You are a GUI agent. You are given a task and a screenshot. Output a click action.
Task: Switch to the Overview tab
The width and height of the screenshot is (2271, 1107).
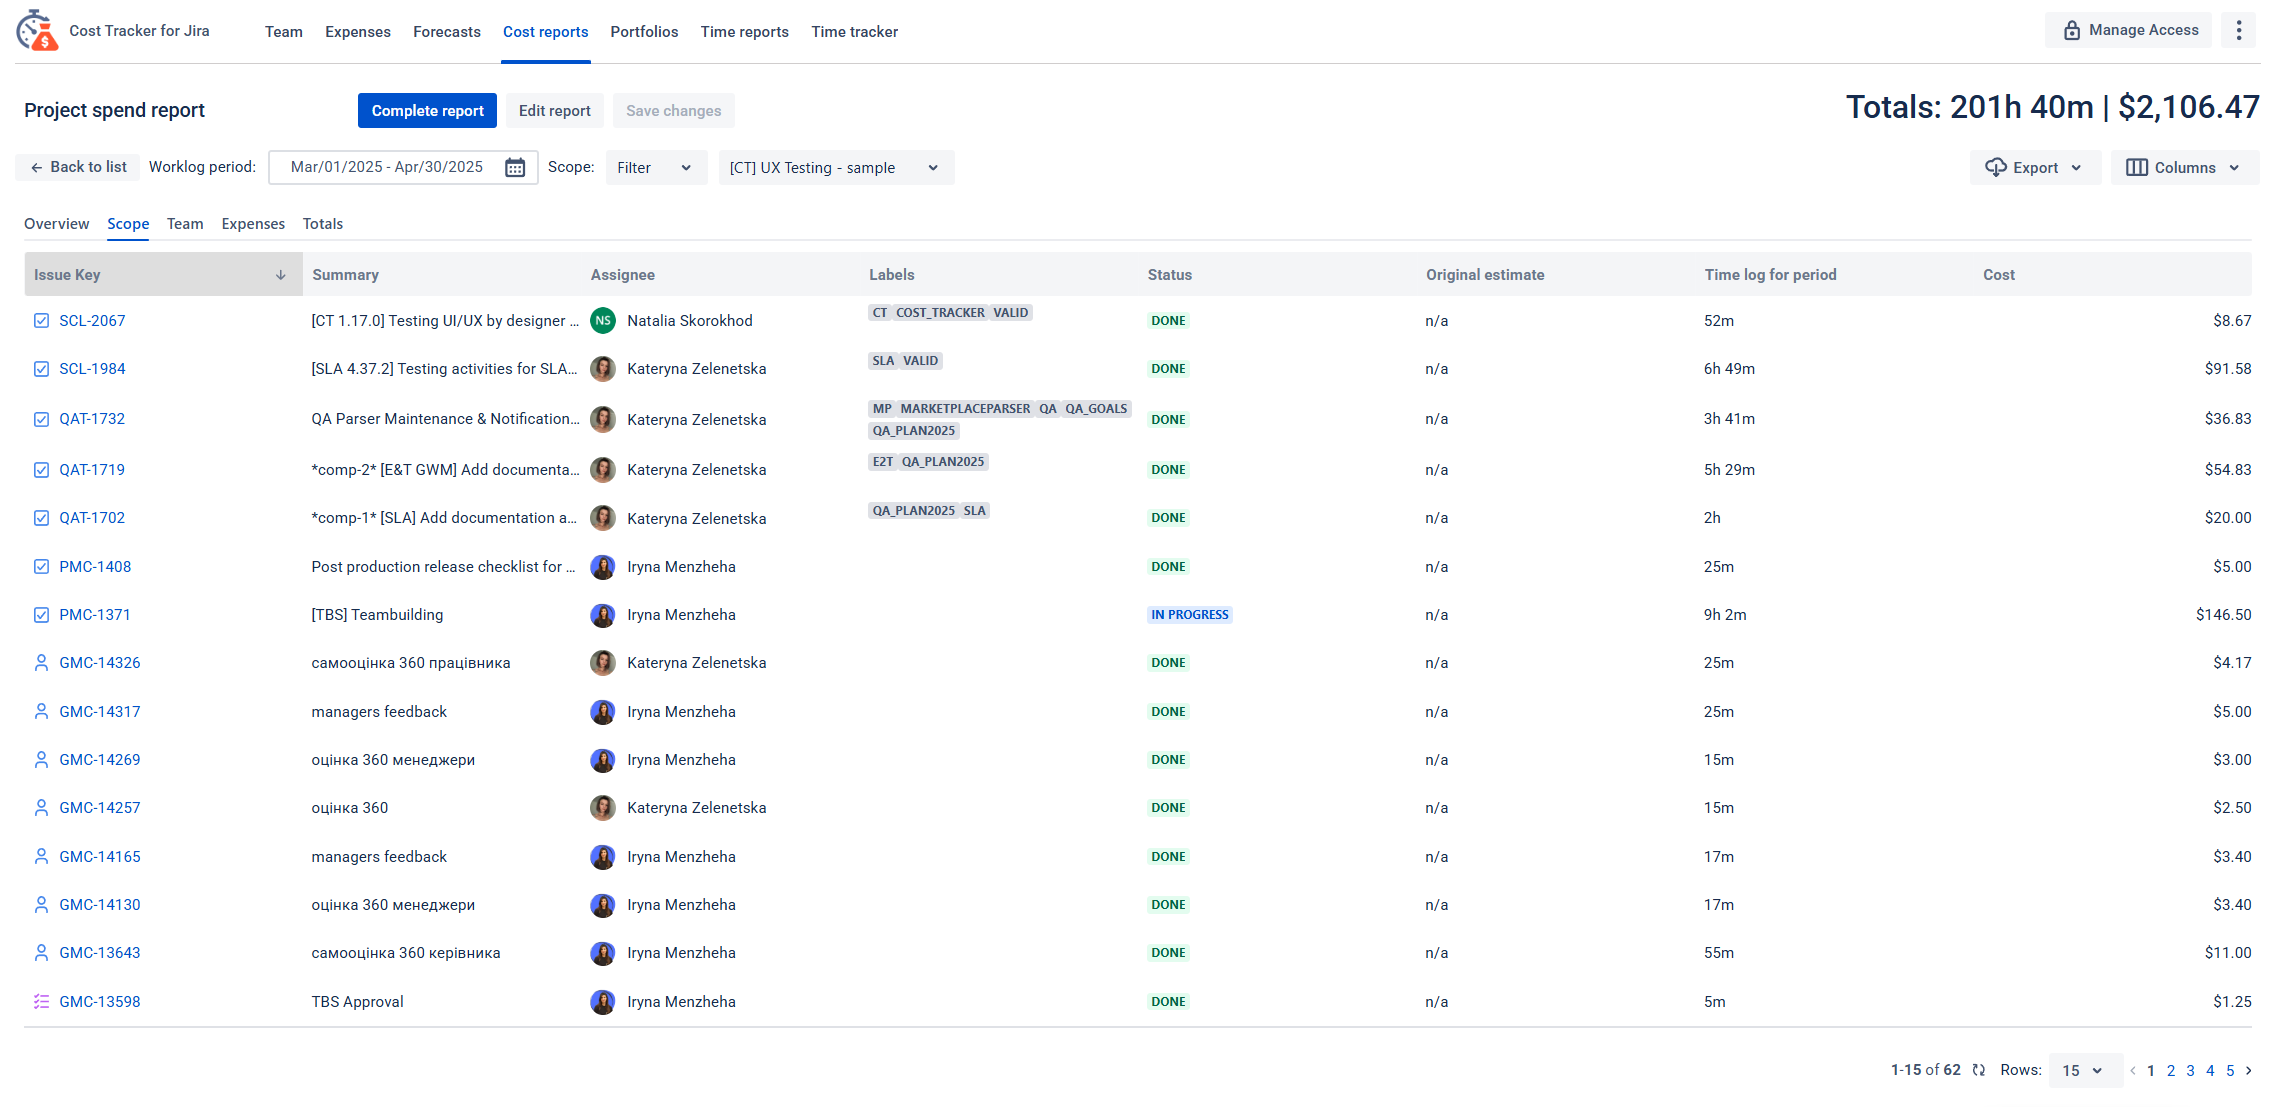pyautogui.click(x=56, y=224)
